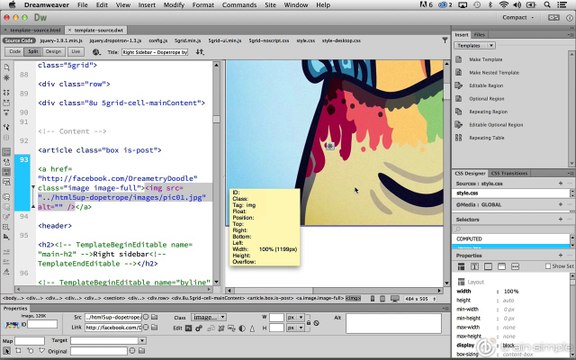Select the circle hotspot tool

coord(30,351)
